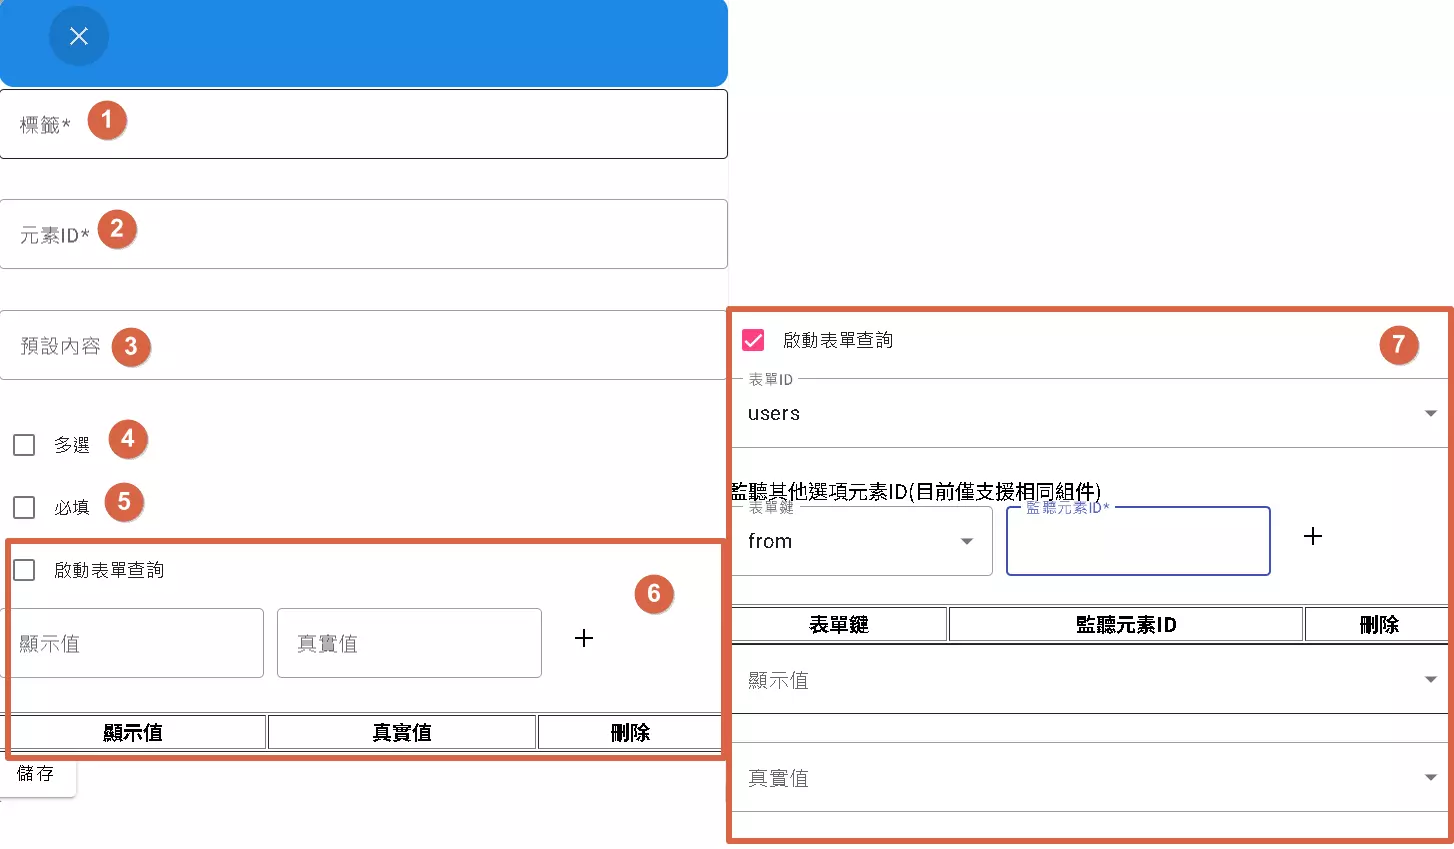Disable 啟動表單查詢 in the right panel
This screenshot has height=849, width=1454.
[x=754, y=339]
